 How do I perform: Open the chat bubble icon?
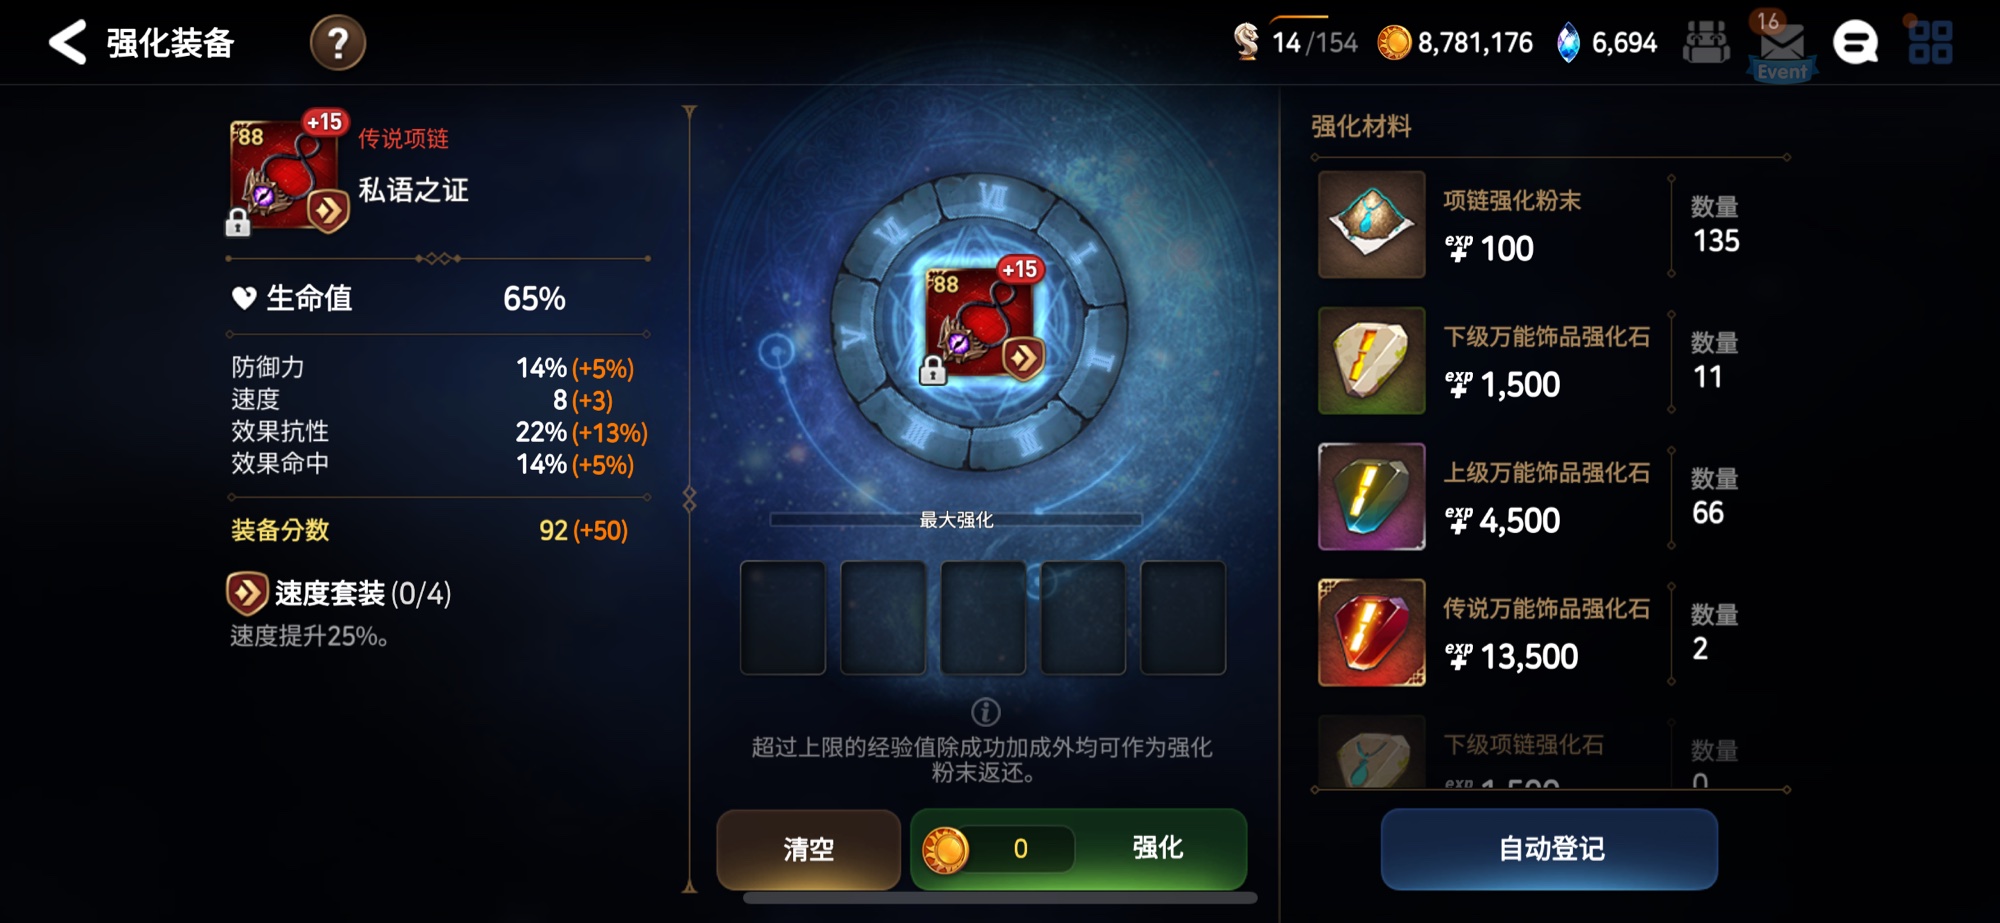[x=1855, y=43]
